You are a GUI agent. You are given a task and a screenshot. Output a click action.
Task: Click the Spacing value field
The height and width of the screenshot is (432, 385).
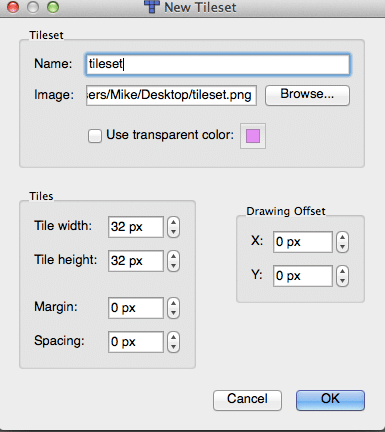point(136,342)
